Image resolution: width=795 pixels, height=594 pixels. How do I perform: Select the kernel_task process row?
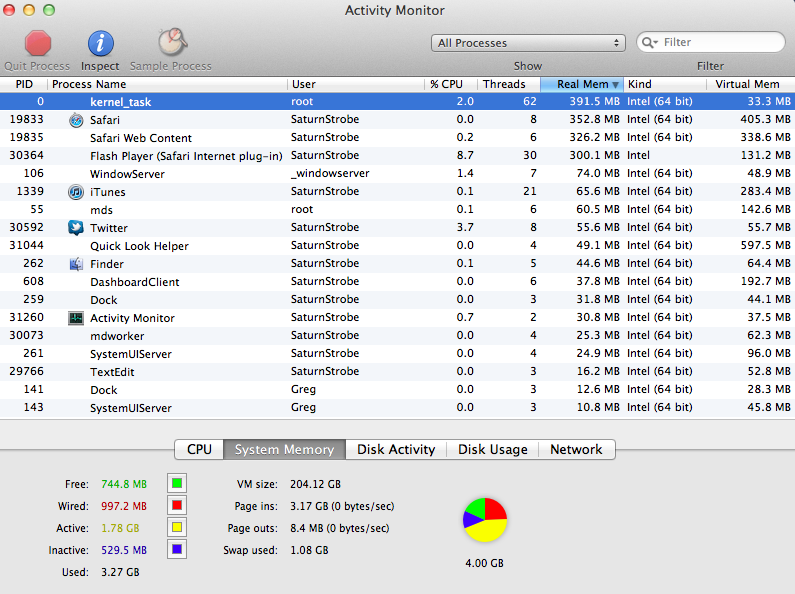(x=398, y=101)
